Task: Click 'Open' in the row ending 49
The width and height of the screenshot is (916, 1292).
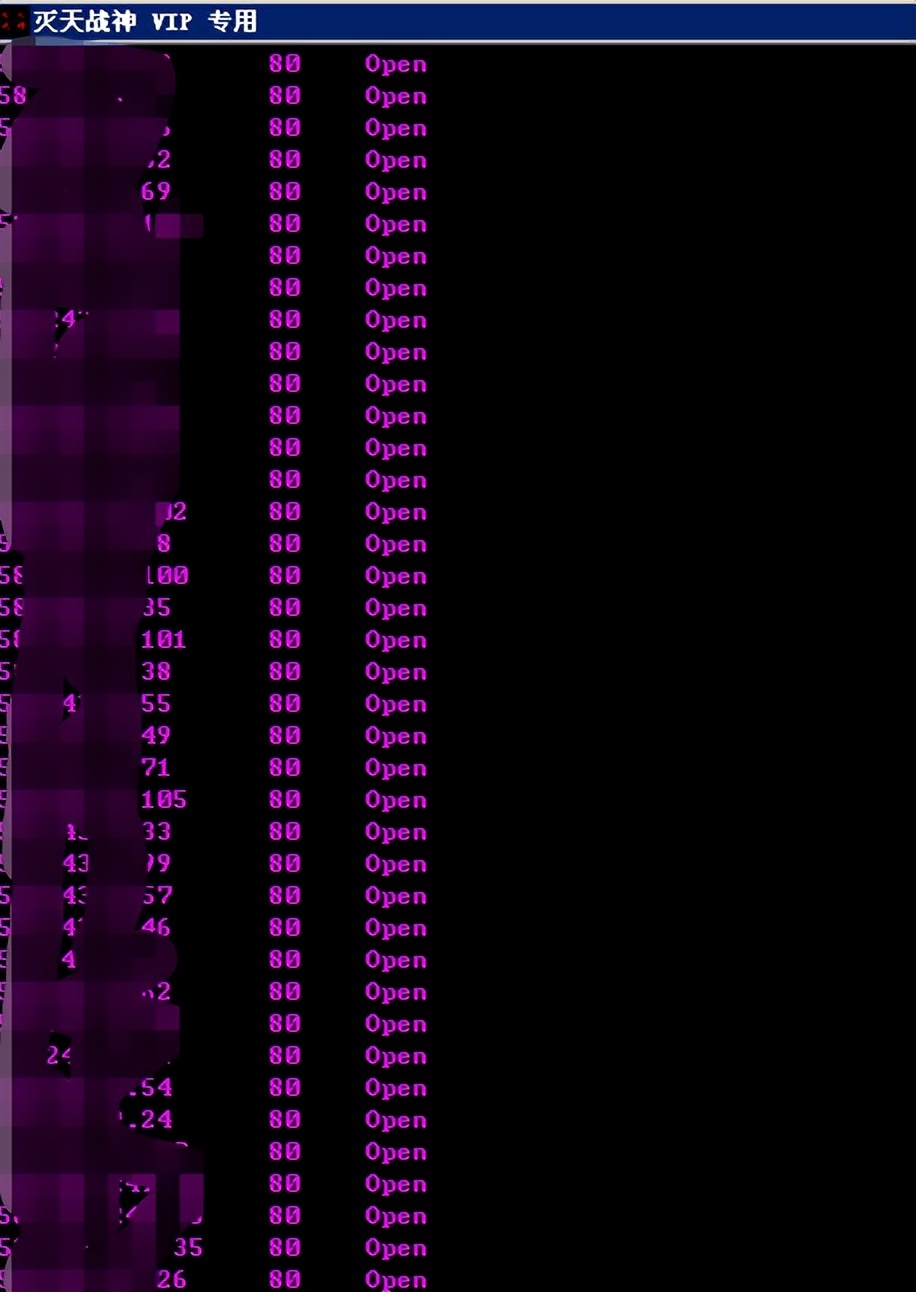Action: tap(396, 736)
